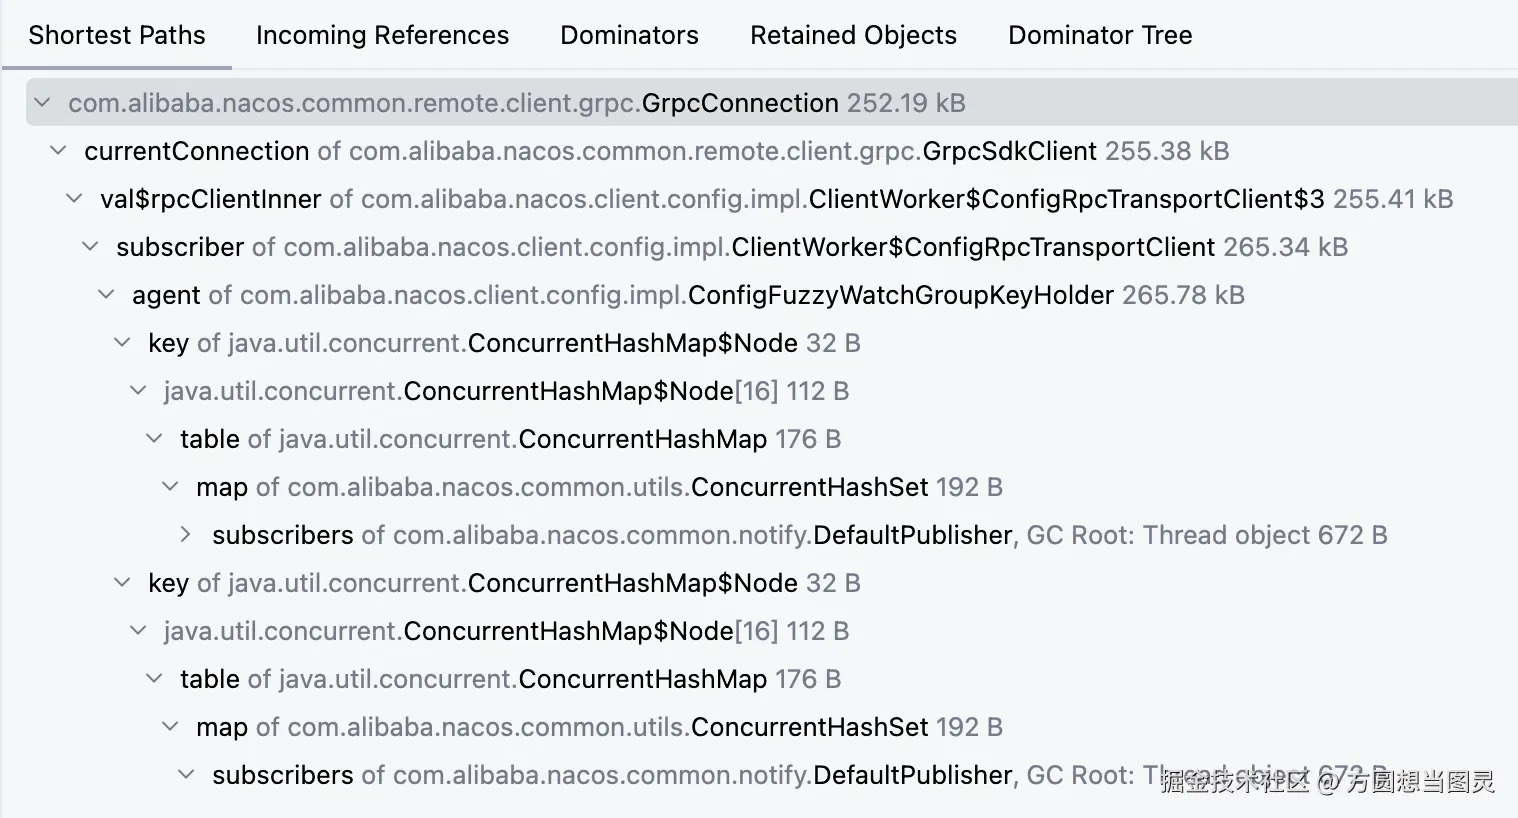Show the Dominator Tree tab
The width and height of the screenshot is (1518, 818).
click(x=1100, y=35)
